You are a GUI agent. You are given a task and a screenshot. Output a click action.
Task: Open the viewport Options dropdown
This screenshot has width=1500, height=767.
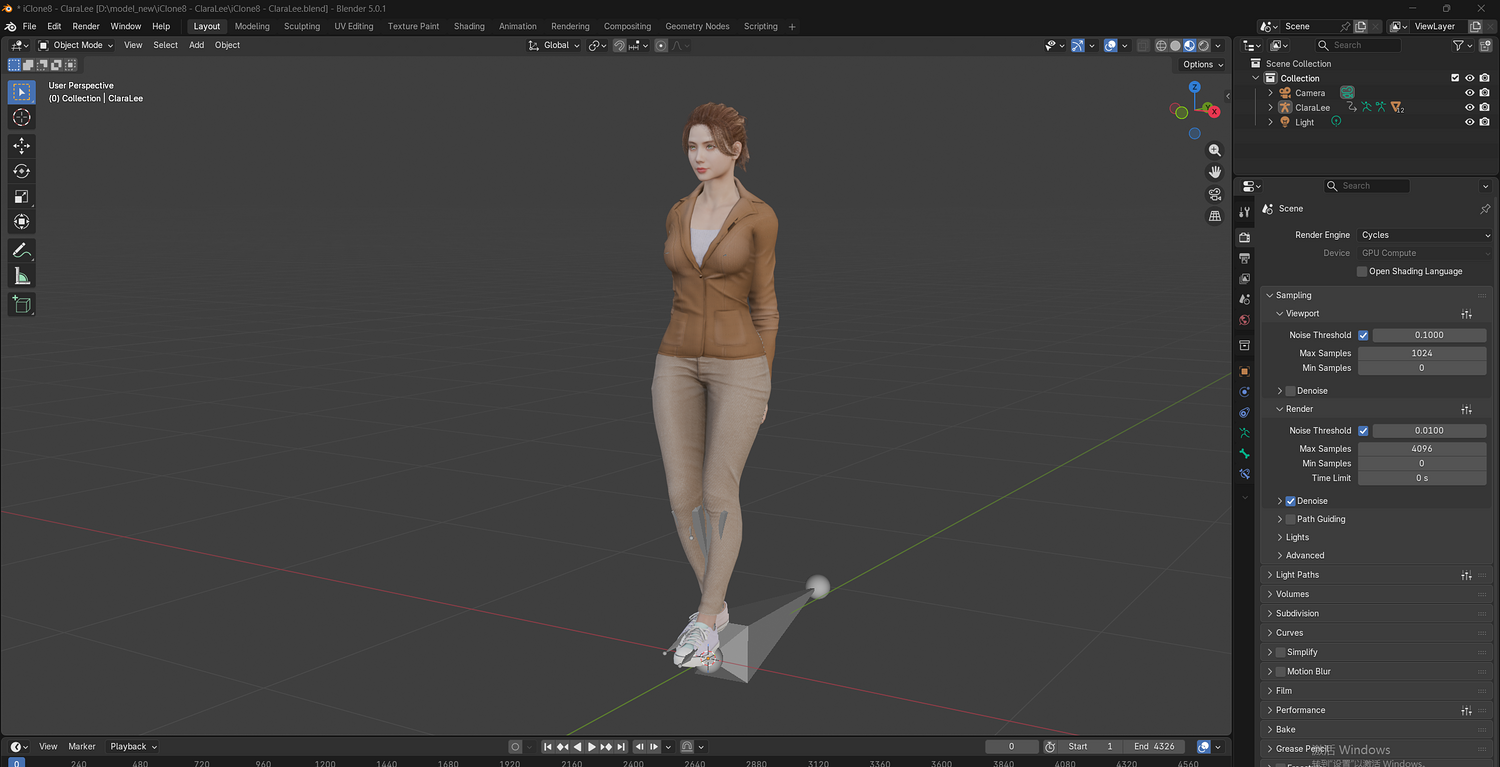tap(1202, 64)
